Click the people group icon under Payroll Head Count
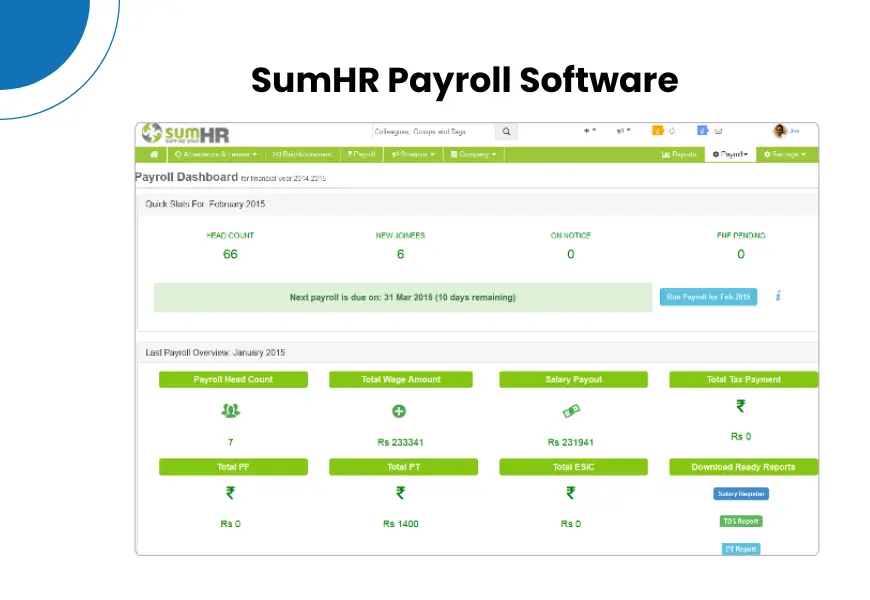 (x=230, y=411)
